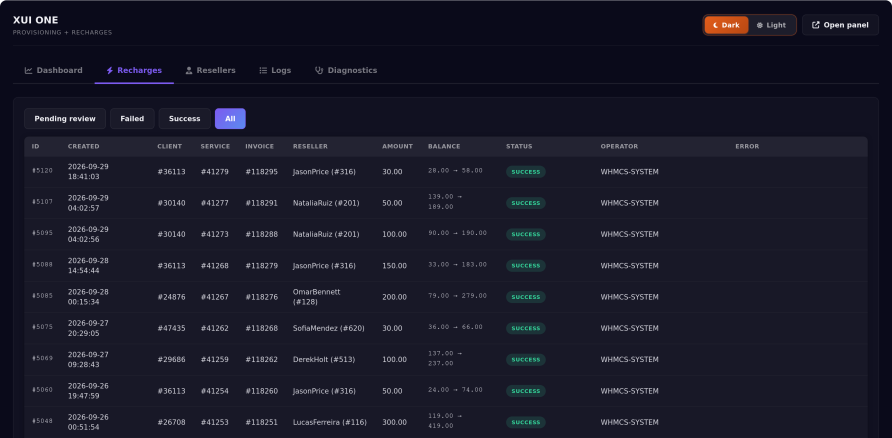Filter recharges by Pending review
The width and height of the screenshot is (892, 438).
65,119
